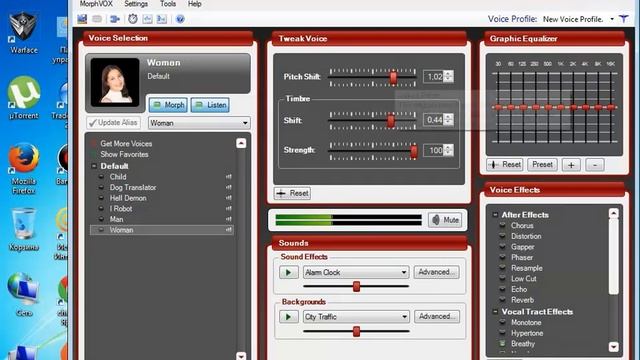Viewport: 640px width, 360px height.
Task: Click the signal-bars icon on the Hell Demon row
Action: [x=229, y=198]
